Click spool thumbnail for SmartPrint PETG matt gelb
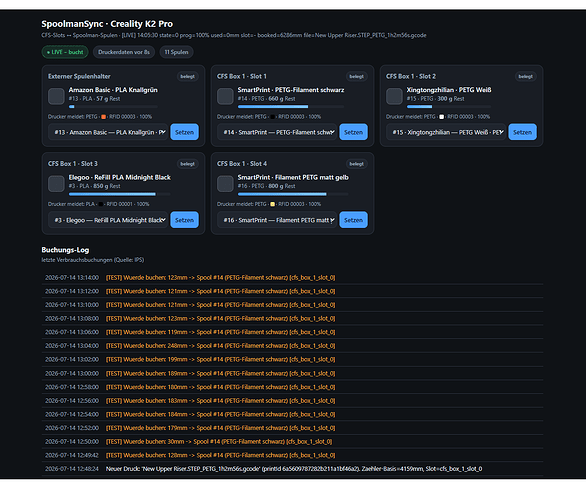Image resolution: width=586 pixels, height=500 pixels. [x=225, y=183]
